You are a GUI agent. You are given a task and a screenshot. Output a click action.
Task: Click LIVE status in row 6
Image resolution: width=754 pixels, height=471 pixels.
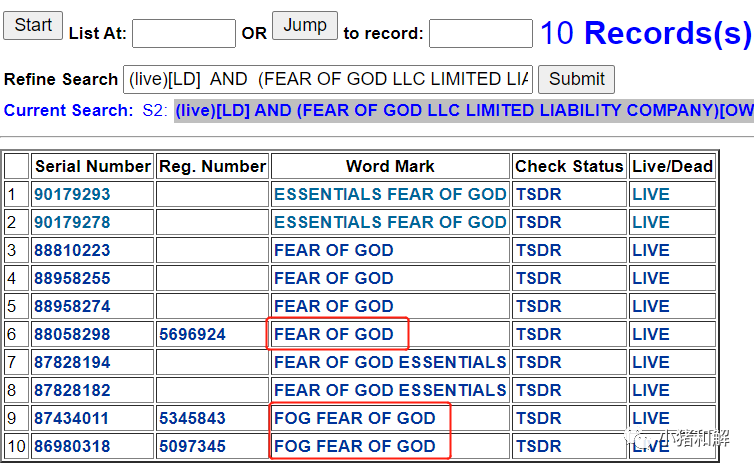651,334
